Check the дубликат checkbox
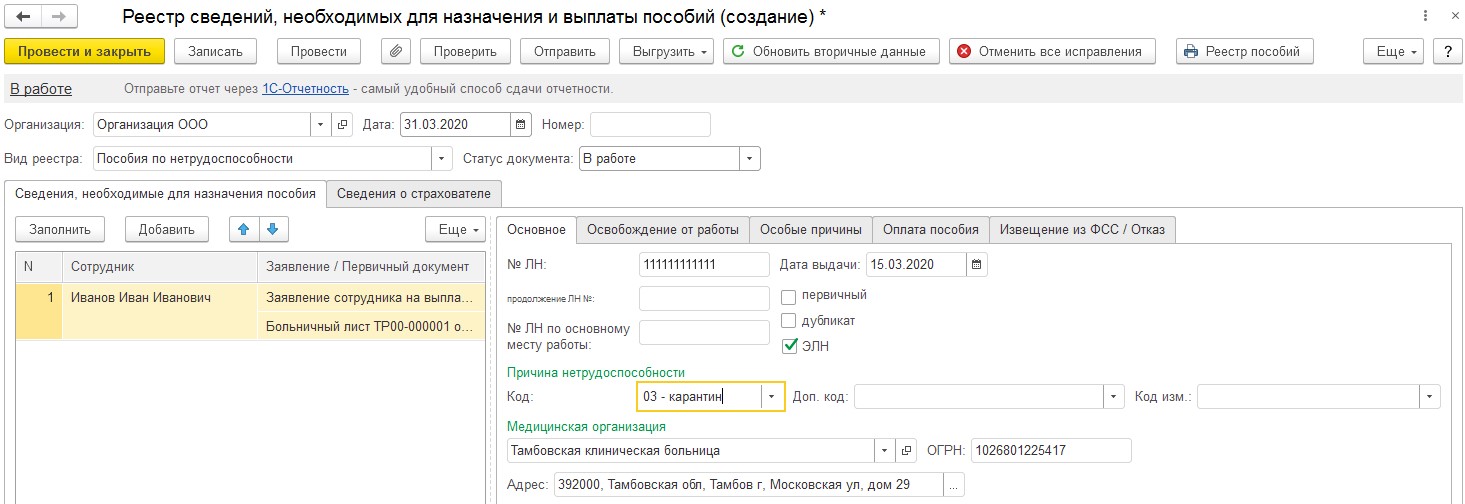This screenshot has width=1465, height=504. point(789,321)
